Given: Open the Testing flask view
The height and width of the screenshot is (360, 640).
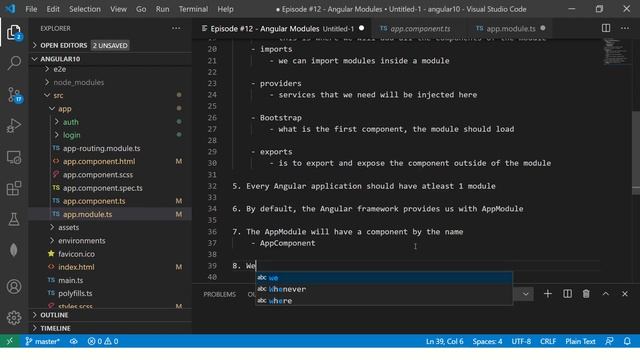Looking at the screenshot, I should point(14,219).
